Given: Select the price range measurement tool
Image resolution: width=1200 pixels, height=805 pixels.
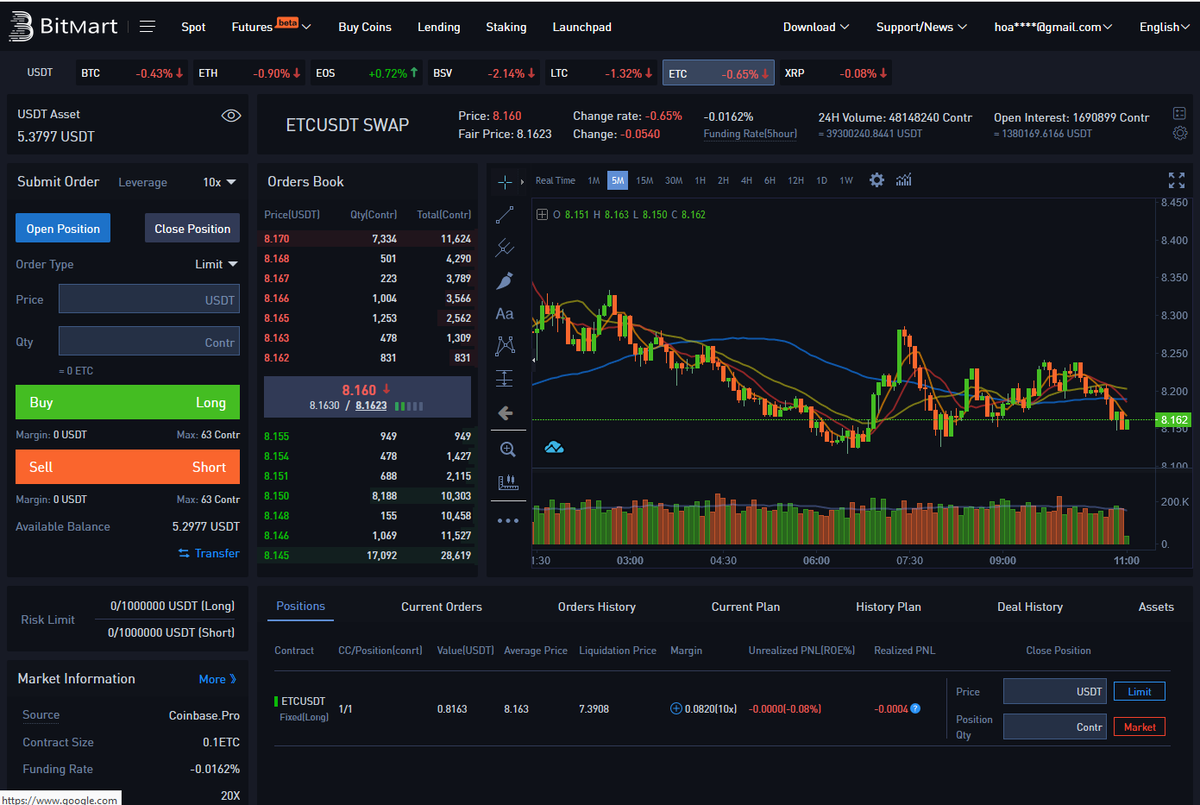Looking at the screenshot, I should pyautogui.click(x=505, y=379).
